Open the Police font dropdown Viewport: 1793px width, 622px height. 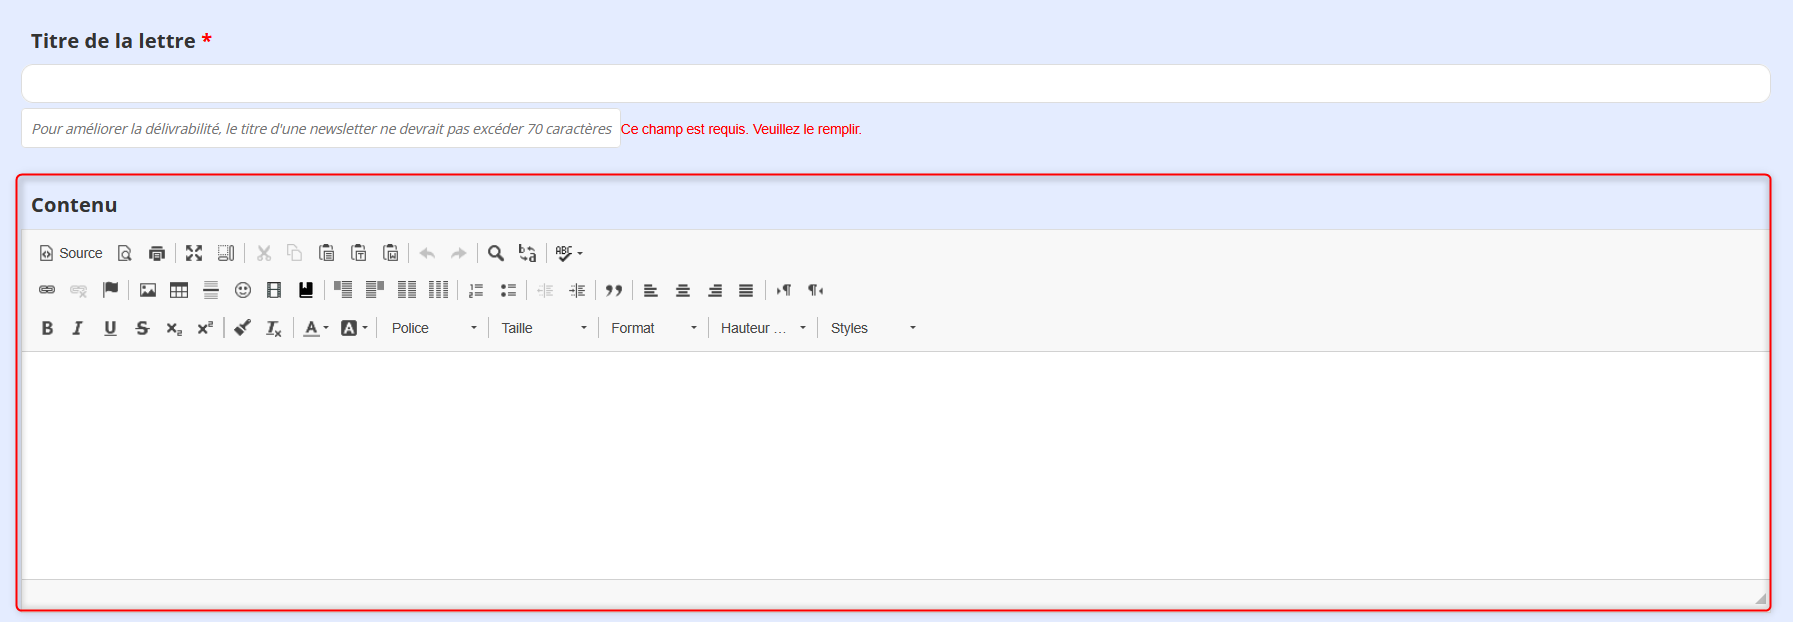[434, 328]
